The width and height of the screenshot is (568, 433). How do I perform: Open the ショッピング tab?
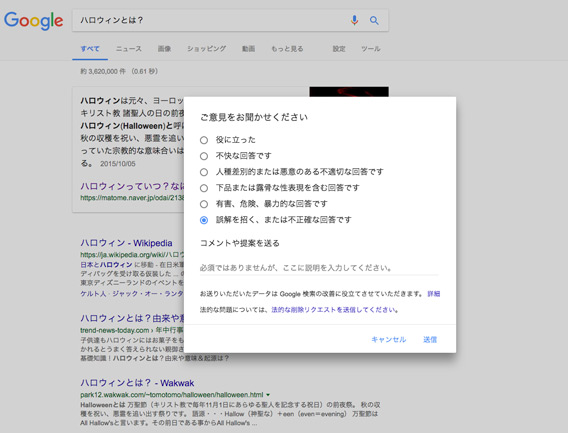click(206, 49)
